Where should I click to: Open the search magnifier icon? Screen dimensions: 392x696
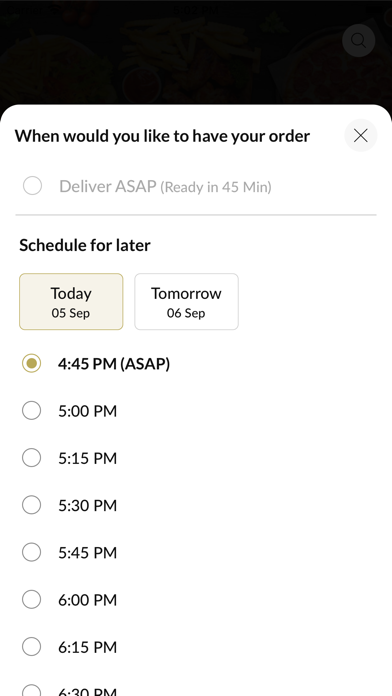(x=358, y=40)
